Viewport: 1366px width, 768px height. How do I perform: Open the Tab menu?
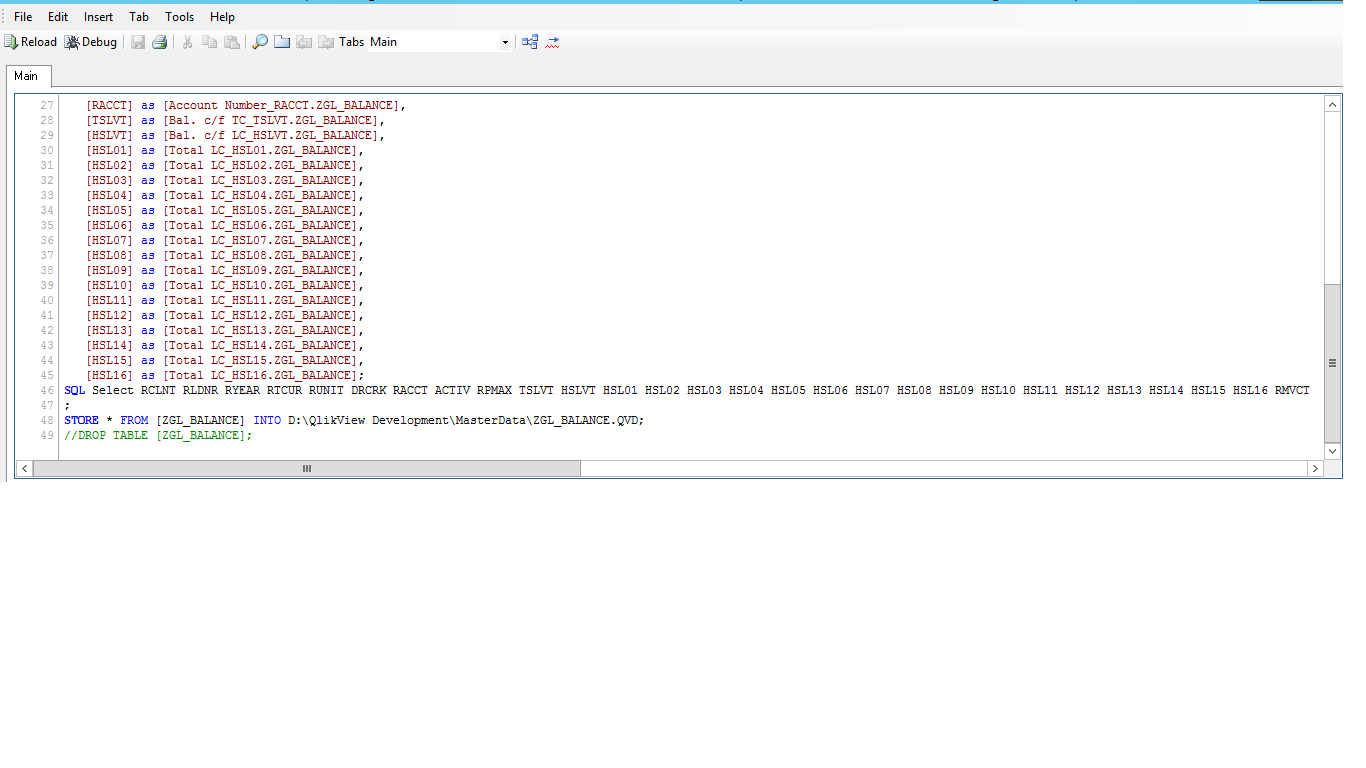pos(139,17)
